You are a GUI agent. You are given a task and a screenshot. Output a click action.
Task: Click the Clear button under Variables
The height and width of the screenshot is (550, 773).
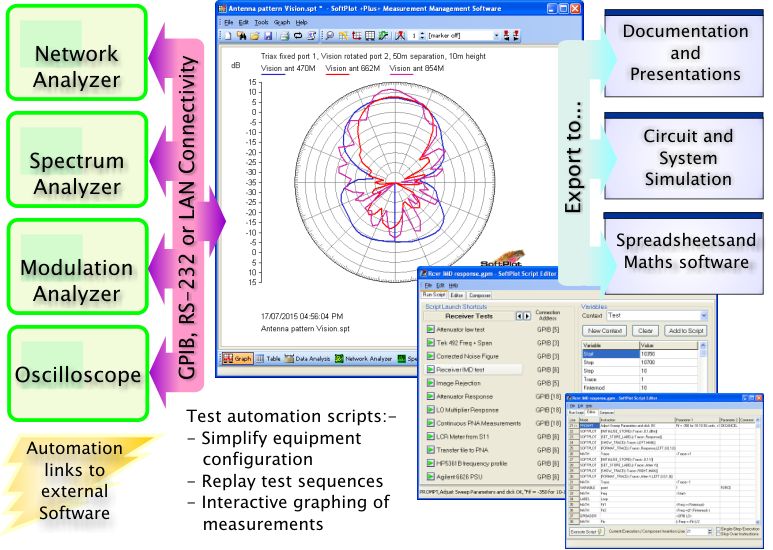pos(645,331)
